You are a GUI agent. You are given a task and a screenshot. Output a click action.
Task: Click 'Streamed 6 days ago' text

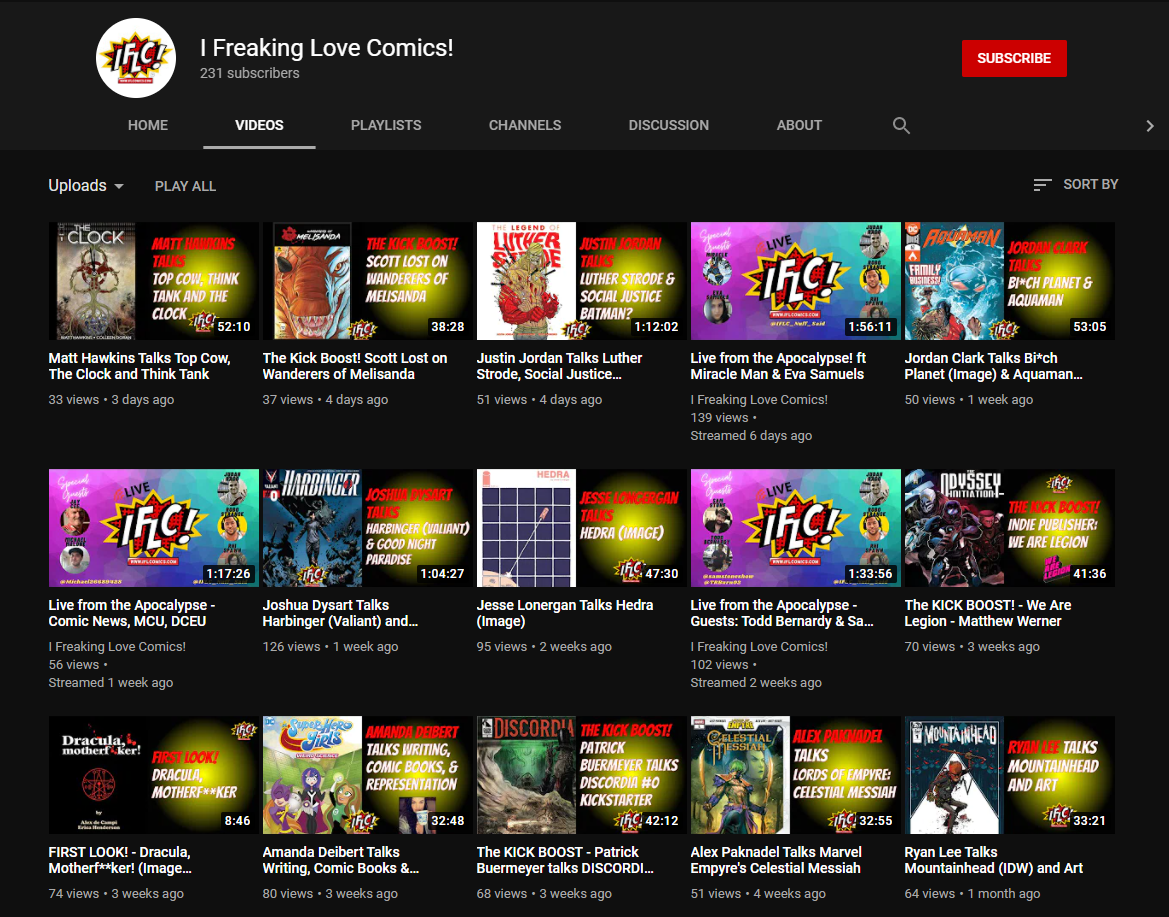click(751, 435)
